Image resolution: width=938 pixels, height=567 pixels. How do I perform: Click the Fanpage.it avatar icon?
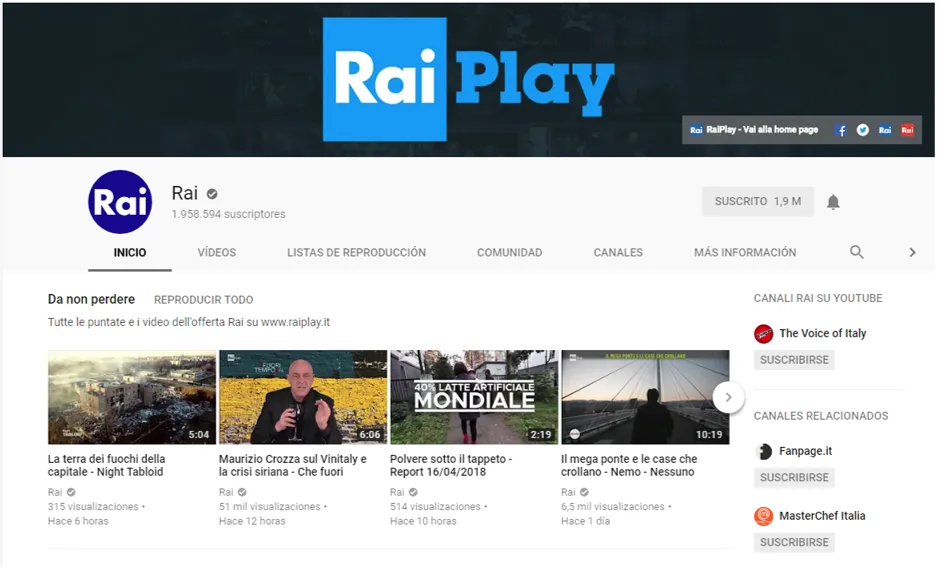[x=763, y=451]
